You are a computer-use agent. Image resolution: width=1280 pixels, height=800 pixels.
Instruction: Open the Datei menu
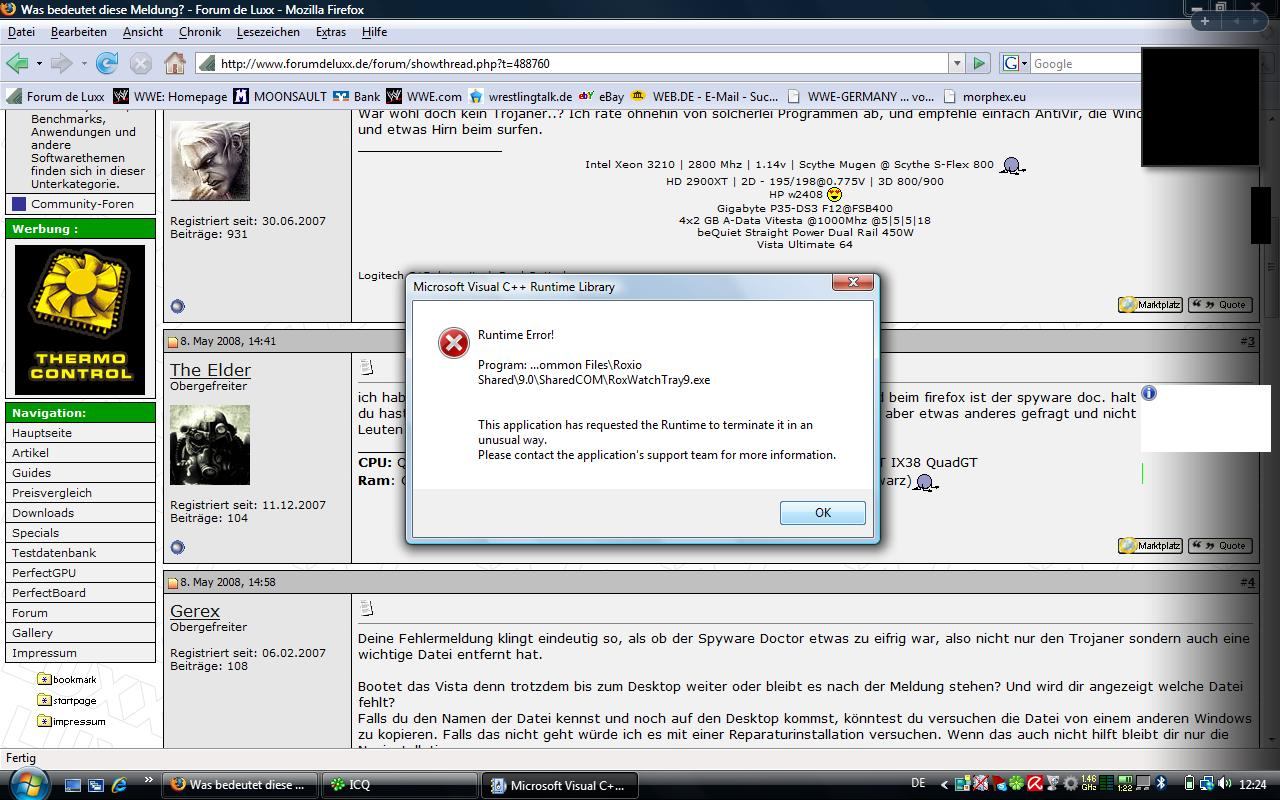click(x=21, y=32)
